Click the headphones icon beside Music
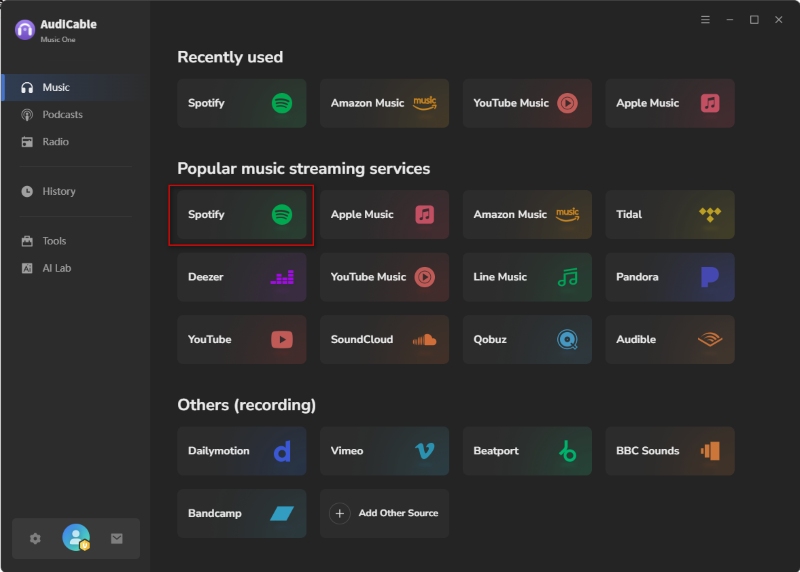This screenshot has height=572, width=800. [x=27, y=88]
